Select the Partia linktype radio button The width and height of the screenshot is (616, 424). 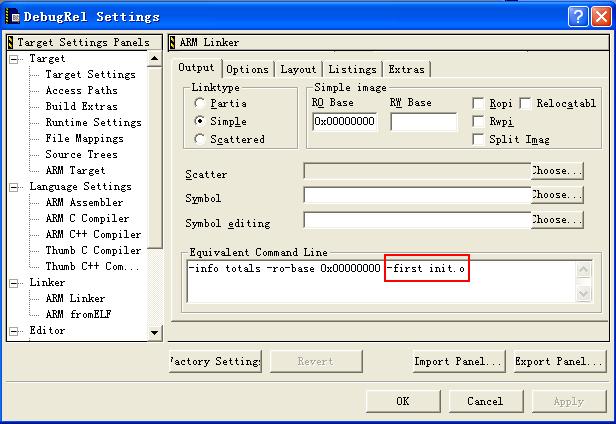(200, 103)
